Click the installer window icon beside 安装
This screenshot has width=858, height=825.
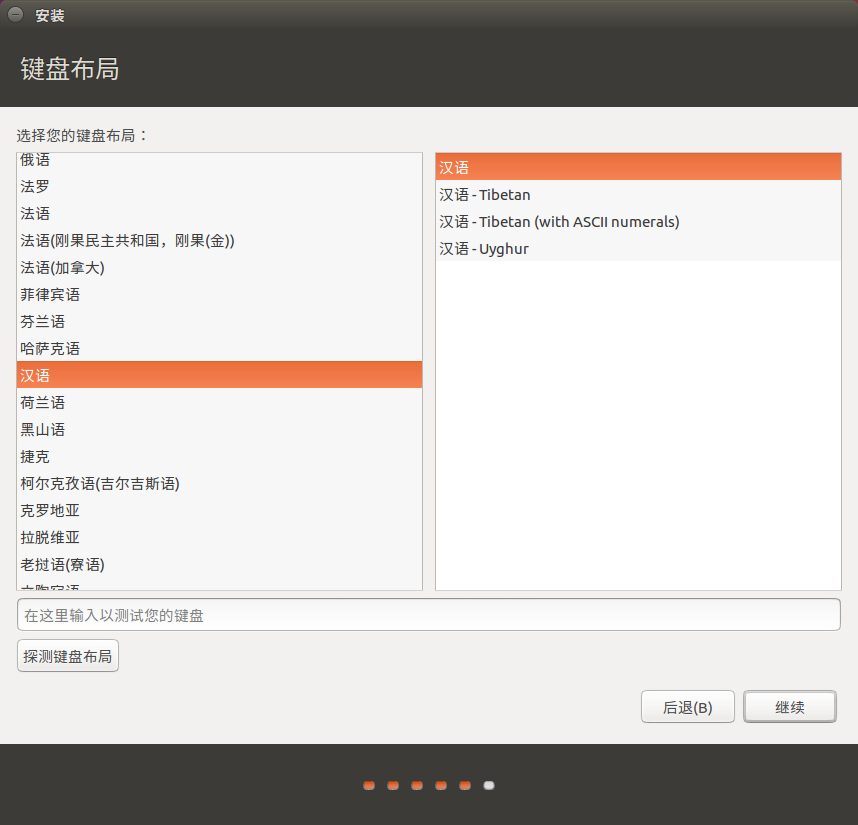14,15
